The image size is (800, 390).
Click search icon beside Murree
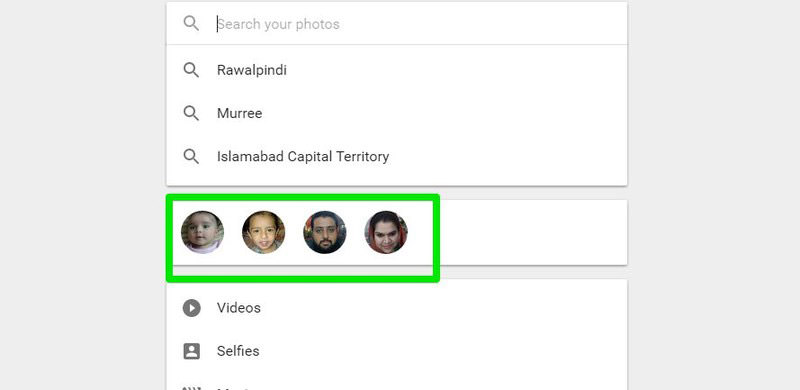[191, 113]
